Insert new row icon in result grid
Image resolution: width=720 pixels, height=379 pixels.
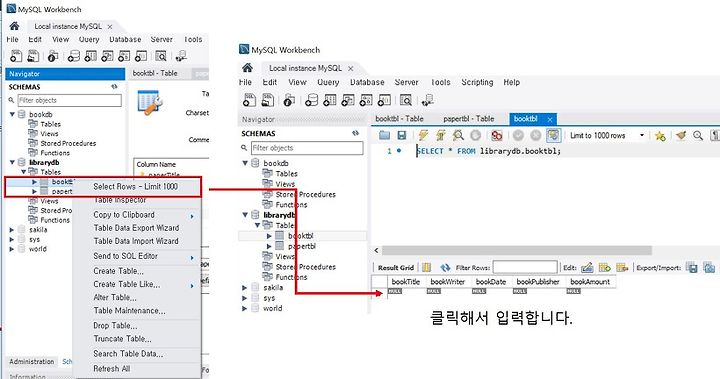pos(605,267)
